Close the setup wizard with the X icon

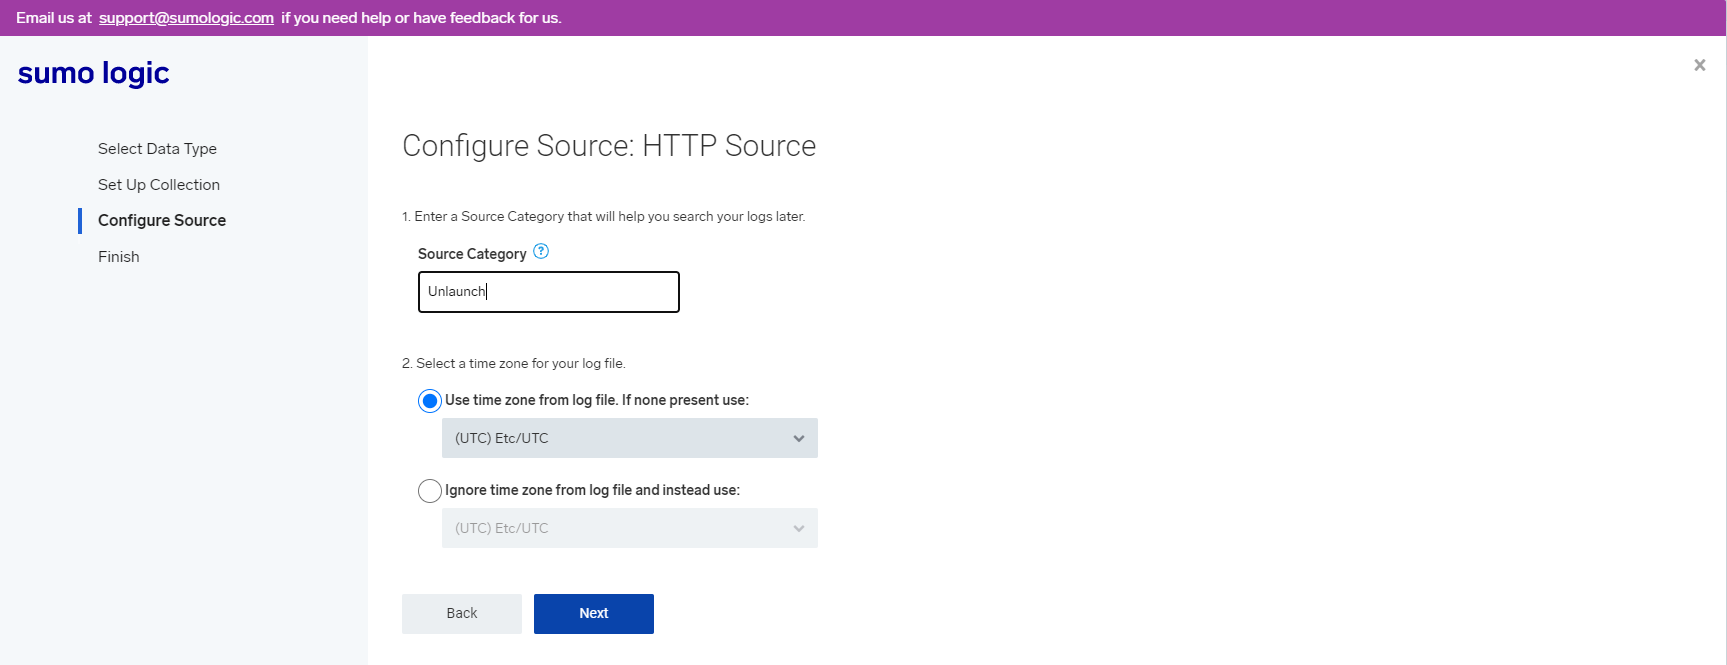point(1699,65)
